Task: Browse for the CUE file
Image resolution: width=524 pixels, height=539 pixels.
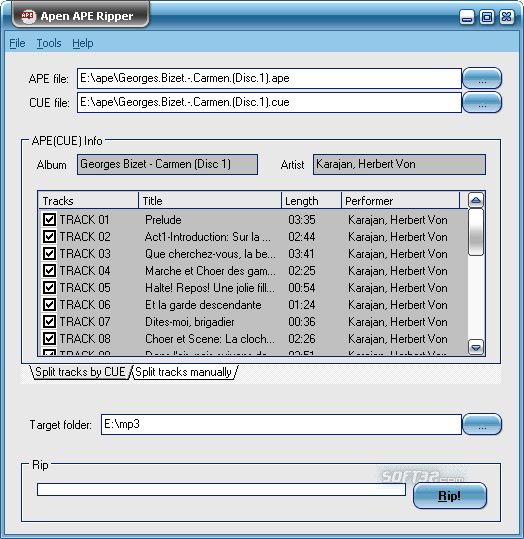Action: click(482, 102)
